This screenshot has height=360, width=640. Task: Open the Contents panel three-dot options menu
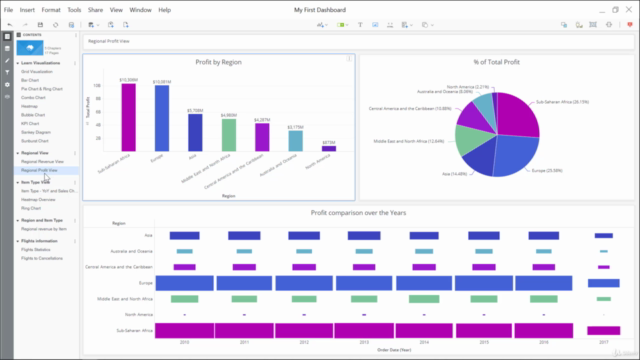tap(76, 35)
